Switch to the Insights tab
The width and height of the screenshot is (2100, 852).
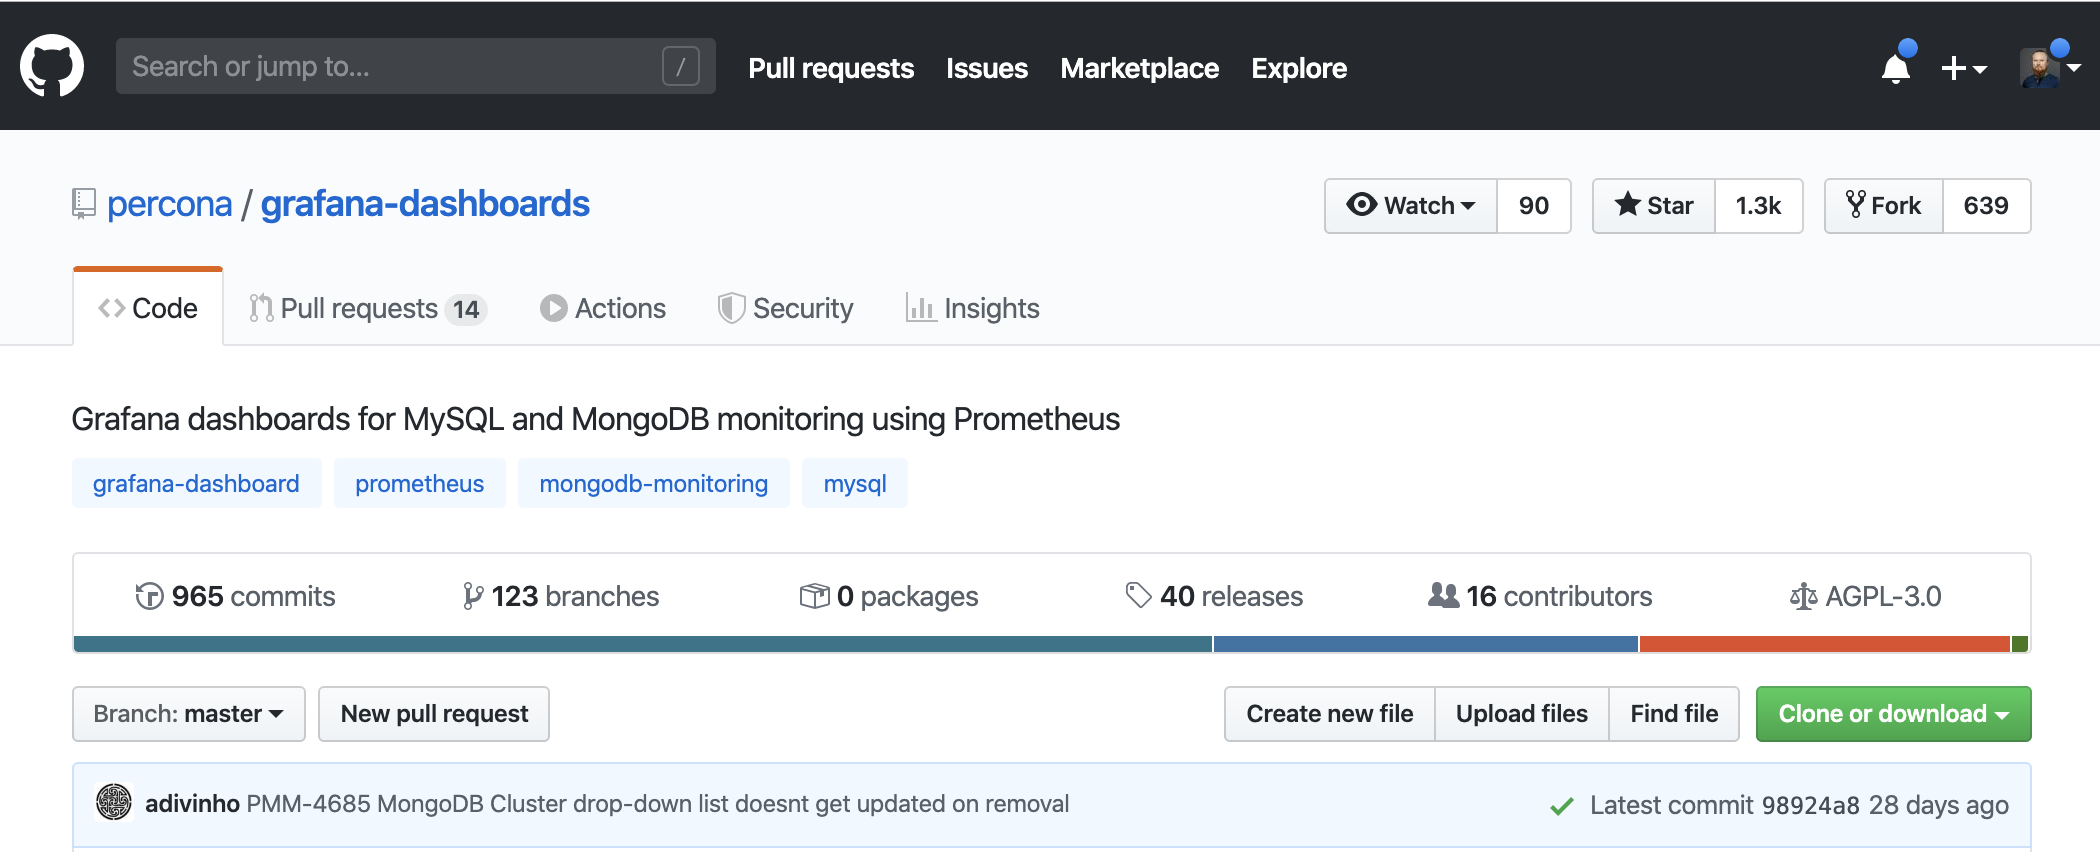pos(973,308)
